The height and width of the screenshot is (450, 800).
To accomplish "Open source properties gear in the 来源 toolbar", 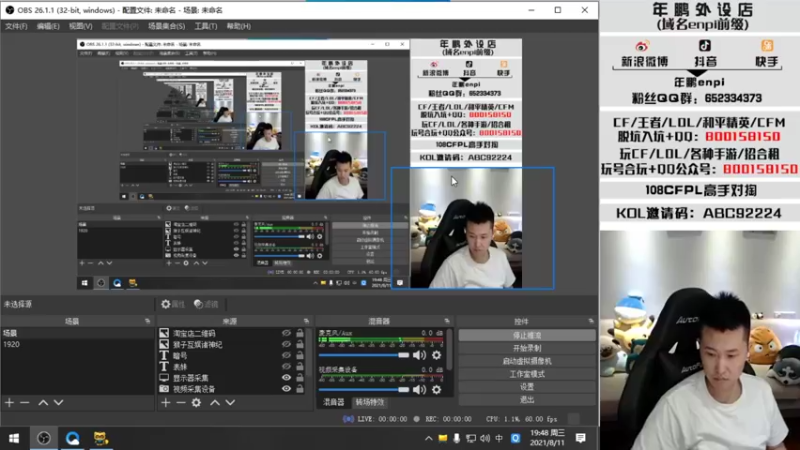I will point(196,403).
